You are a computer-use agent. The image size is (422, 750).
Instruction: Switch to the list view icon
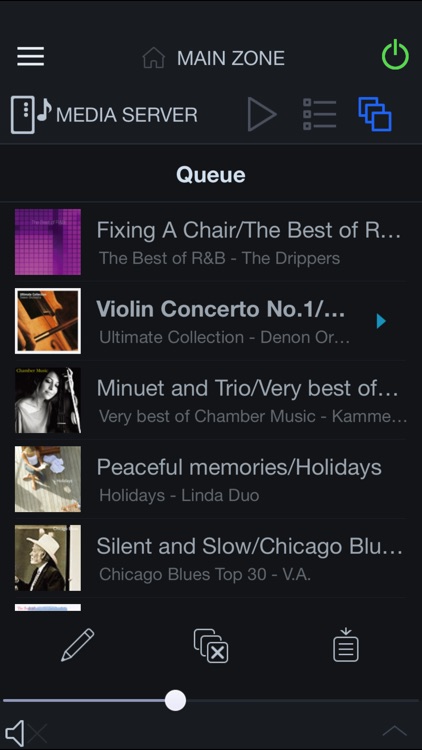[x=320, y=114]
